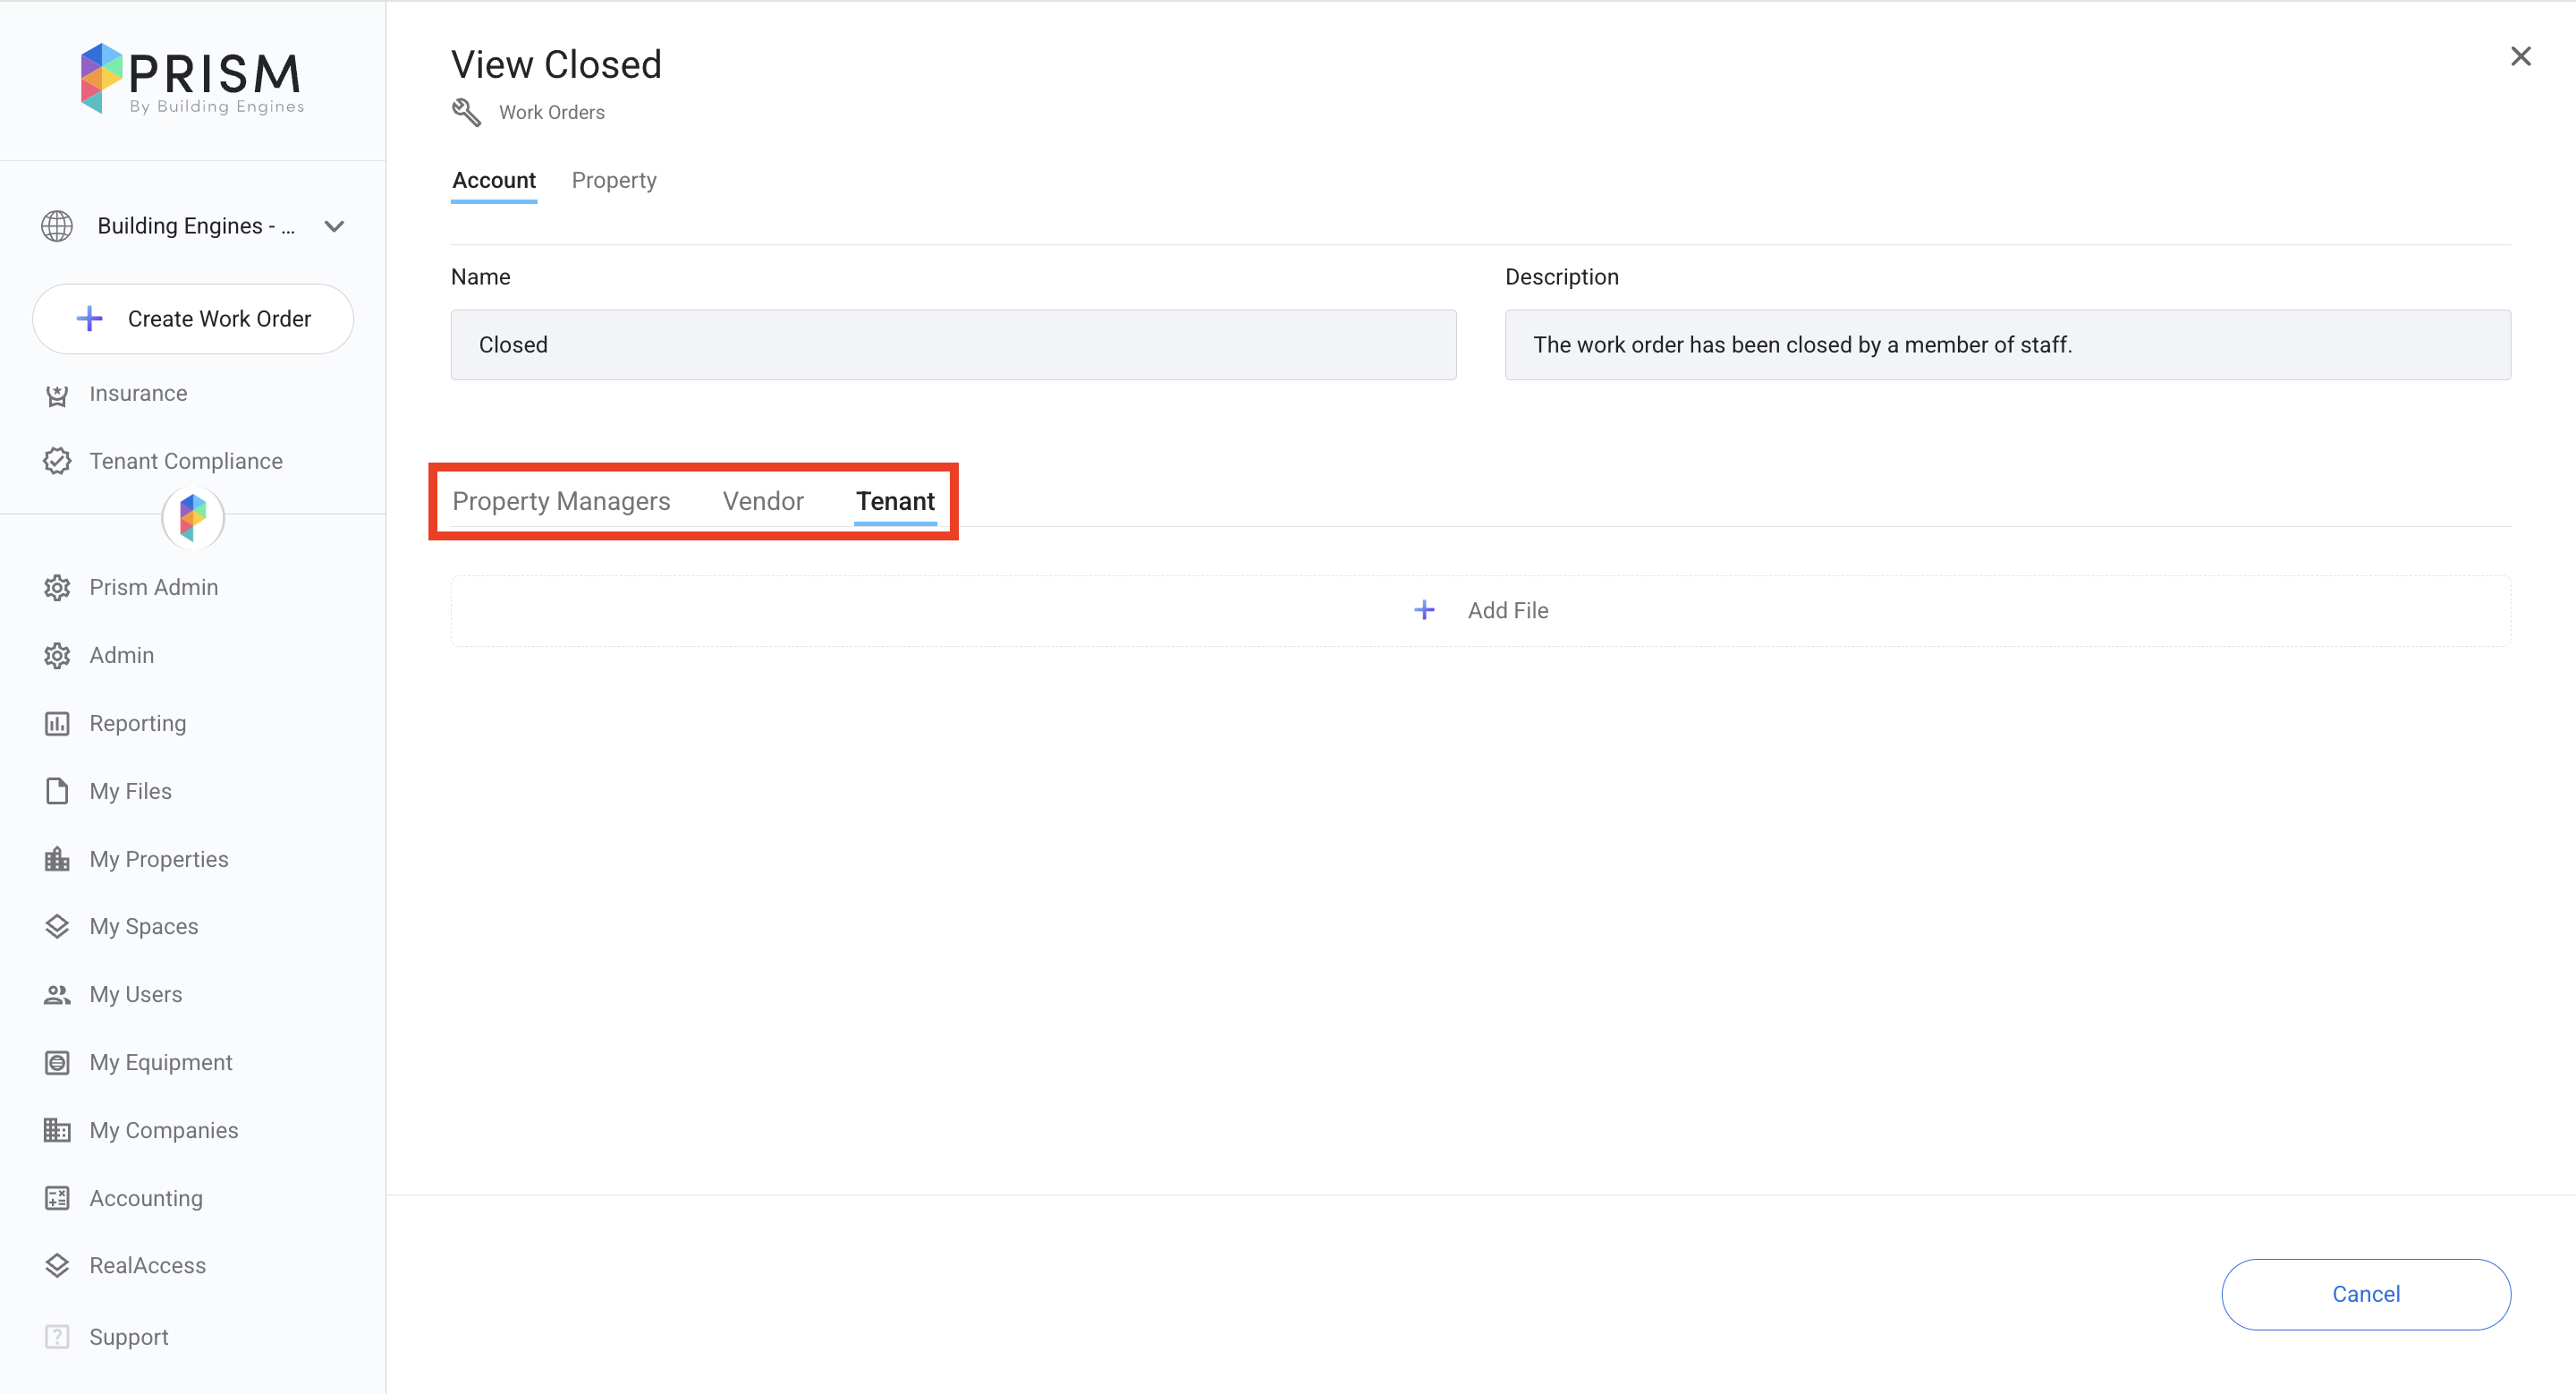Click the My Users people icon

click(x=57, y=994)
